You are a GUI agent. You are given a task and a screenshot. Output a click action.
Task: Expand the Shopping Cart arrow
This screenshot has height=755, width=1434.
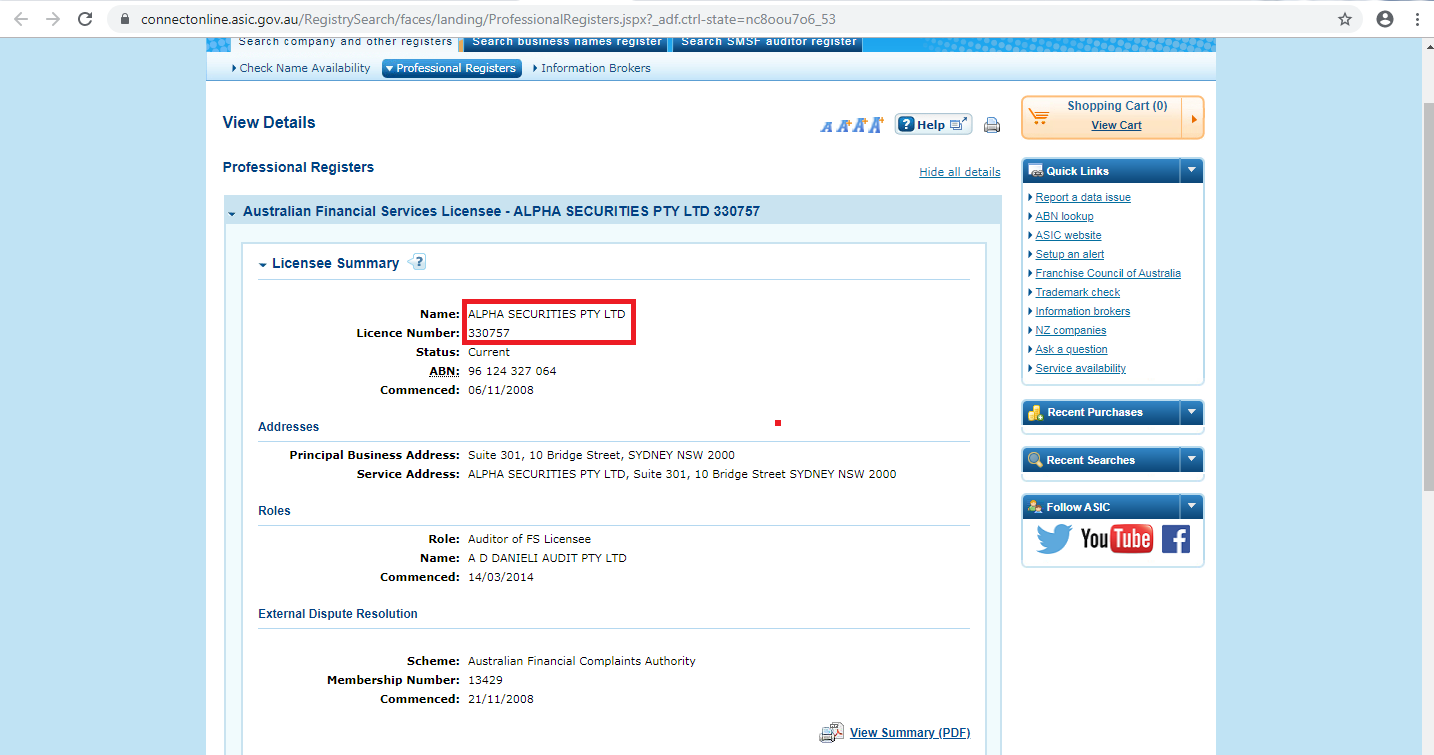coord(1193,118)
